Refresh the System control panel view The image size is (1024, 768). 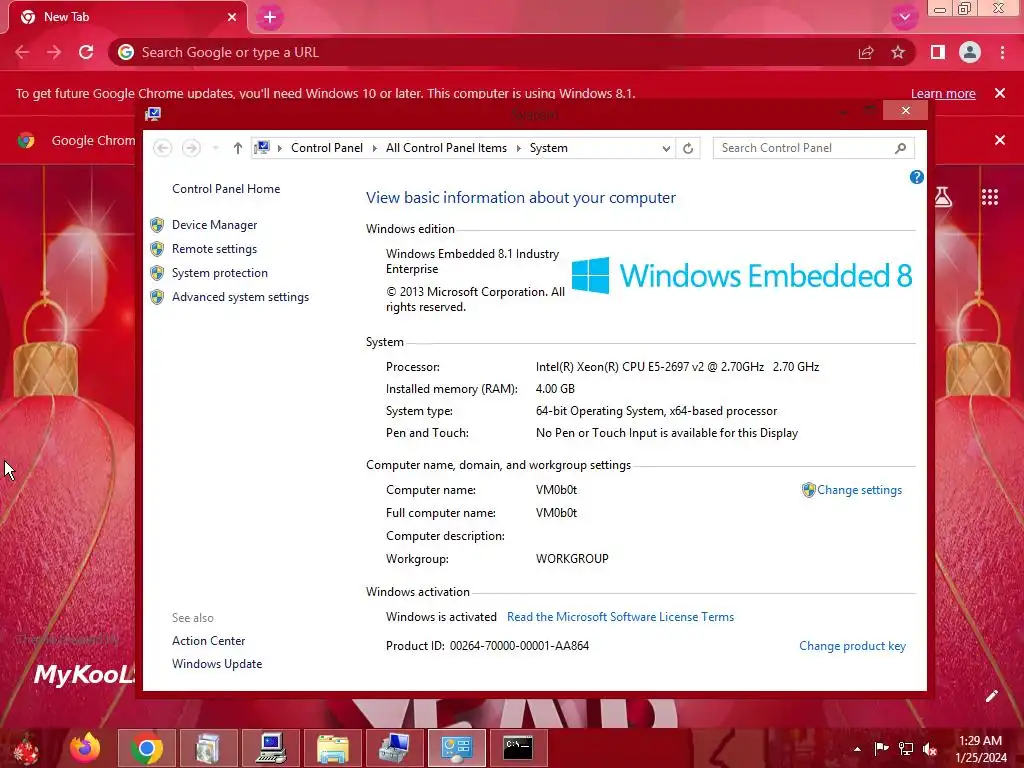pos(688,148)
